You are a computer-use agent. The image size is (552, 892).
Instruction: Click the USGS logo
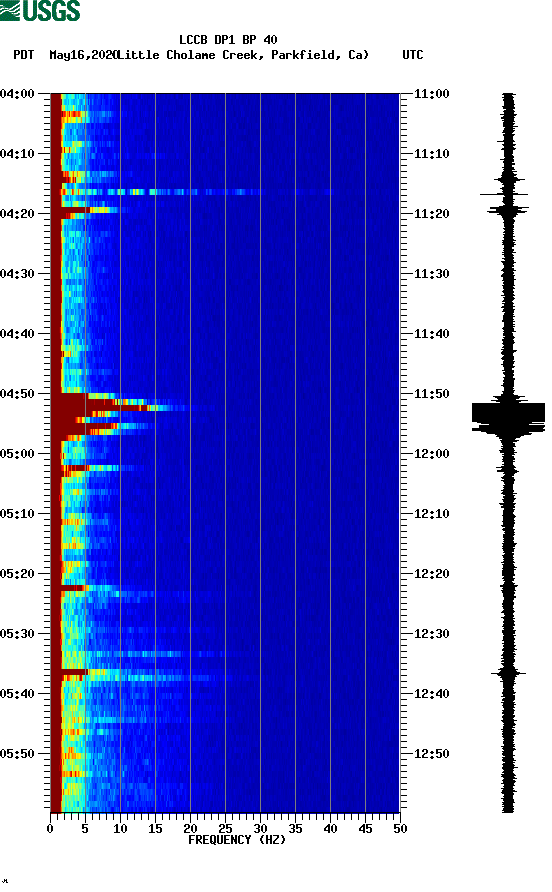click(40, 10)
